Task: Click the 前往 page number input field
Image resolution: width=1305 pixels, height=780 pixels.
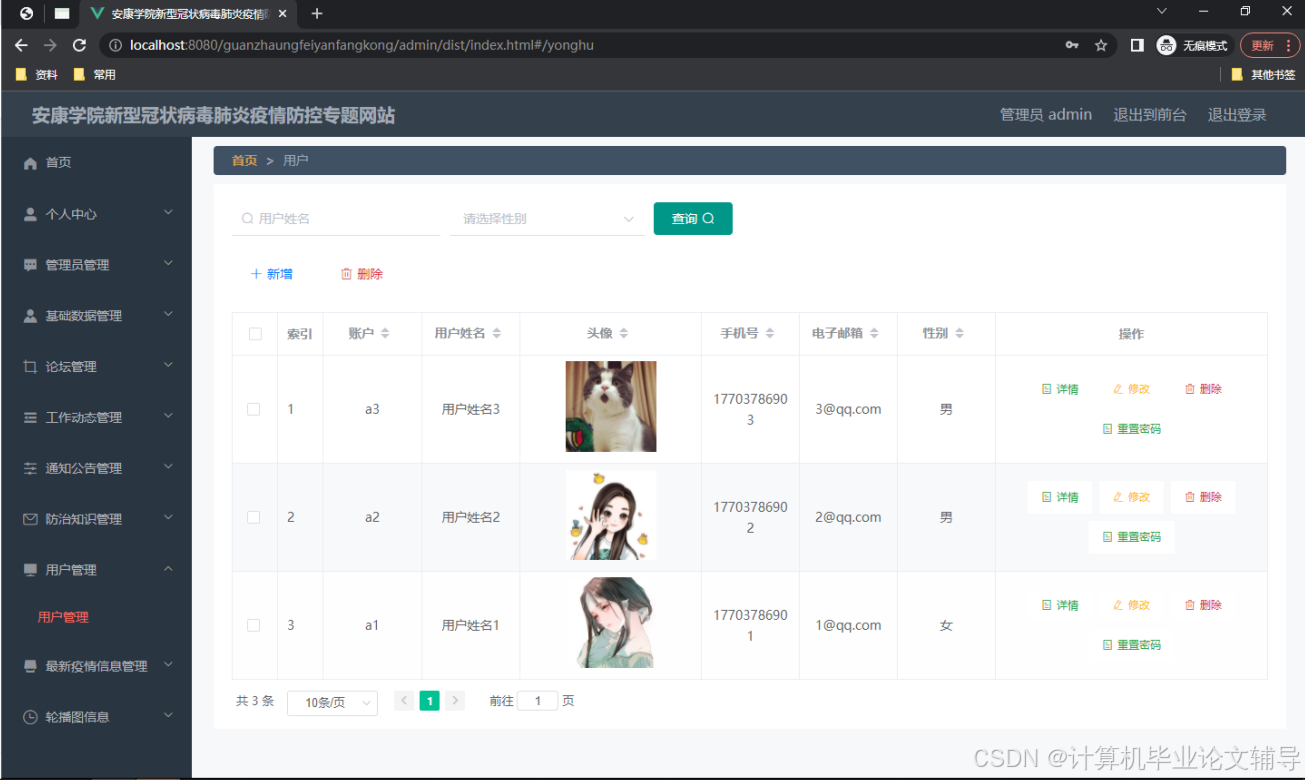Action: click(537, 701)
